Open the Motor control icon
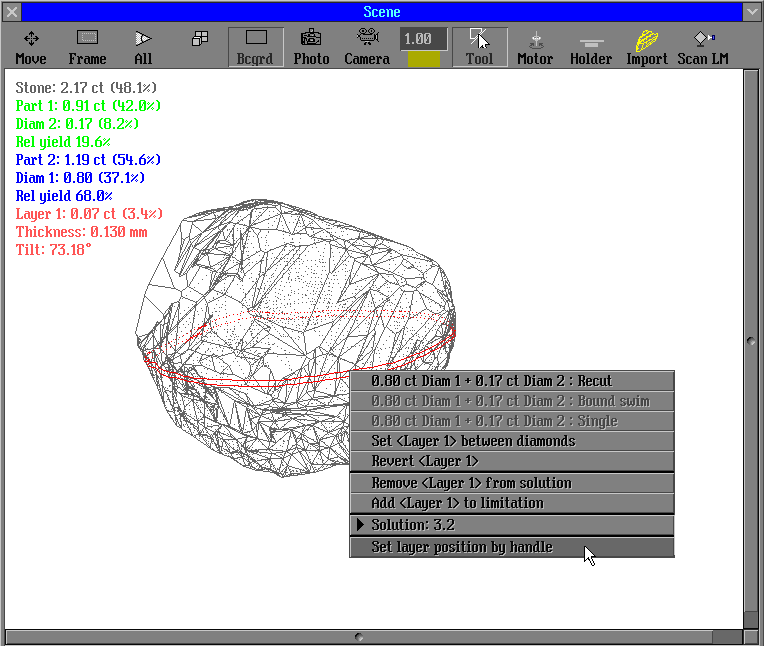Viewport: 764px width, 646px height. click(x=535, y=46)
